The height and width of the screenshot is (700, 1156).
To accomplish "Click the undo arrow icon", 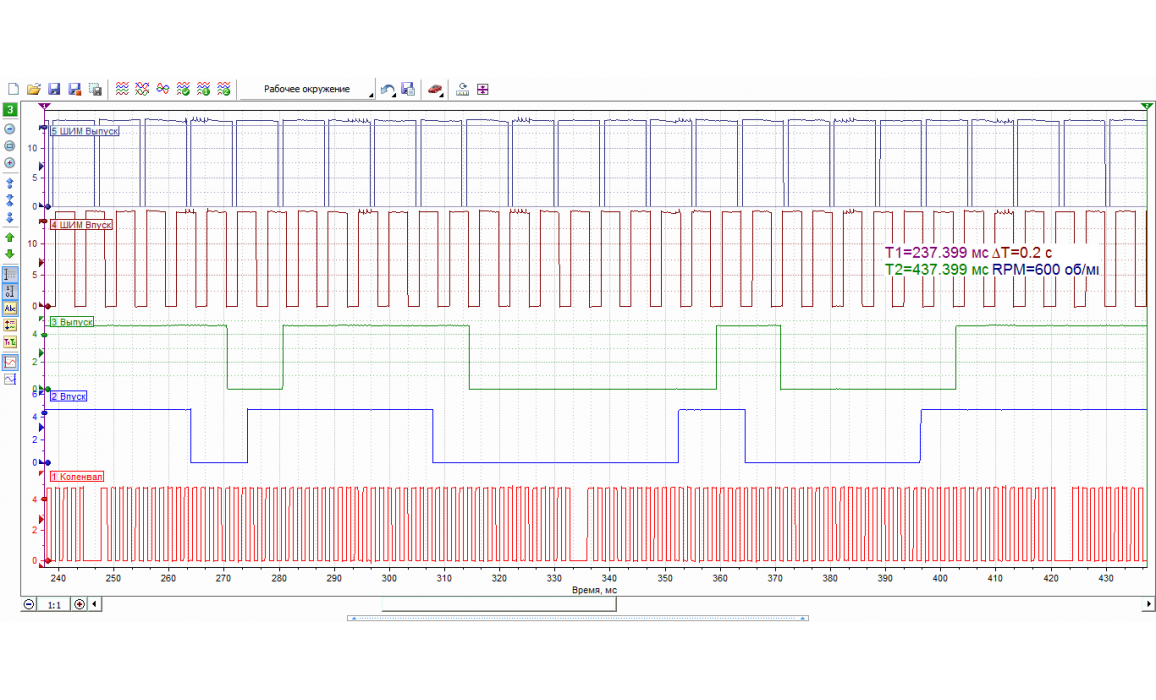I will (387, 89).
